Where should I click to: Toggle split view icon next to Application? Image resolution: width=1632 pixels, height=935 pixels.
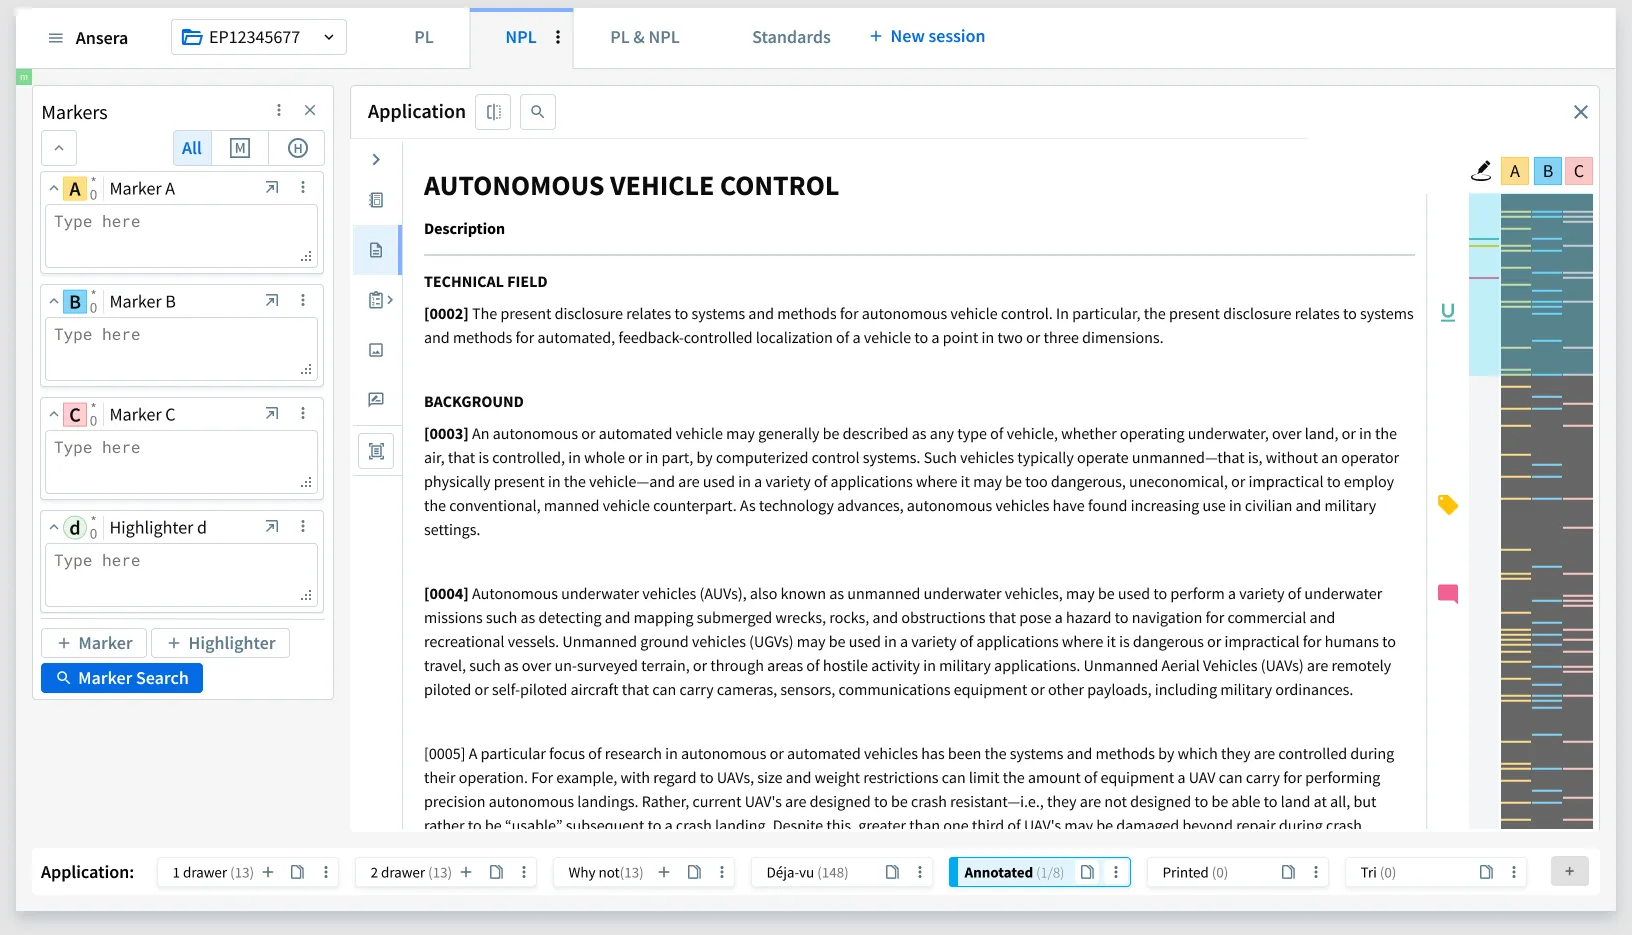pos(493,112)
